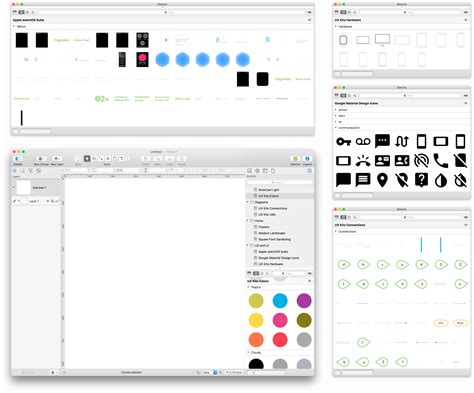Select the call end phone icon
474x393 pixels.
pyautogui.click(x=363, y=161)
